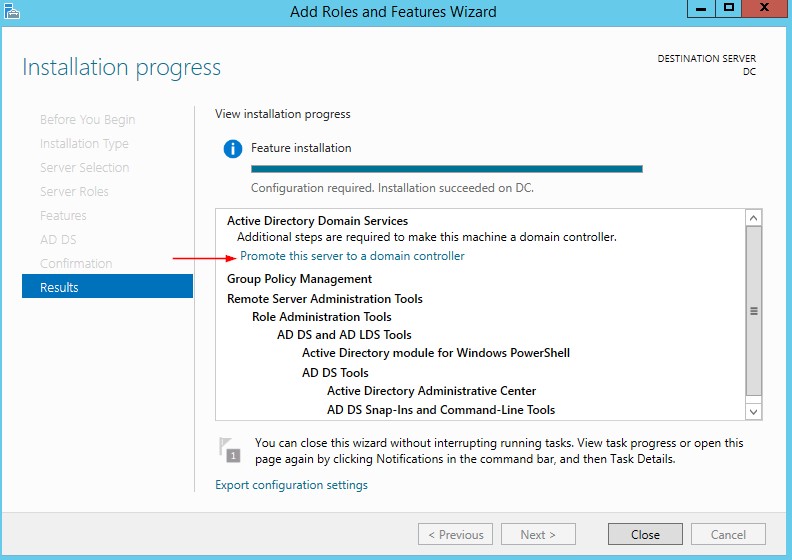The width and height of the screenshot is (792, 560).
Task: Promote this server to a domain controller
Action: [352, 256]
